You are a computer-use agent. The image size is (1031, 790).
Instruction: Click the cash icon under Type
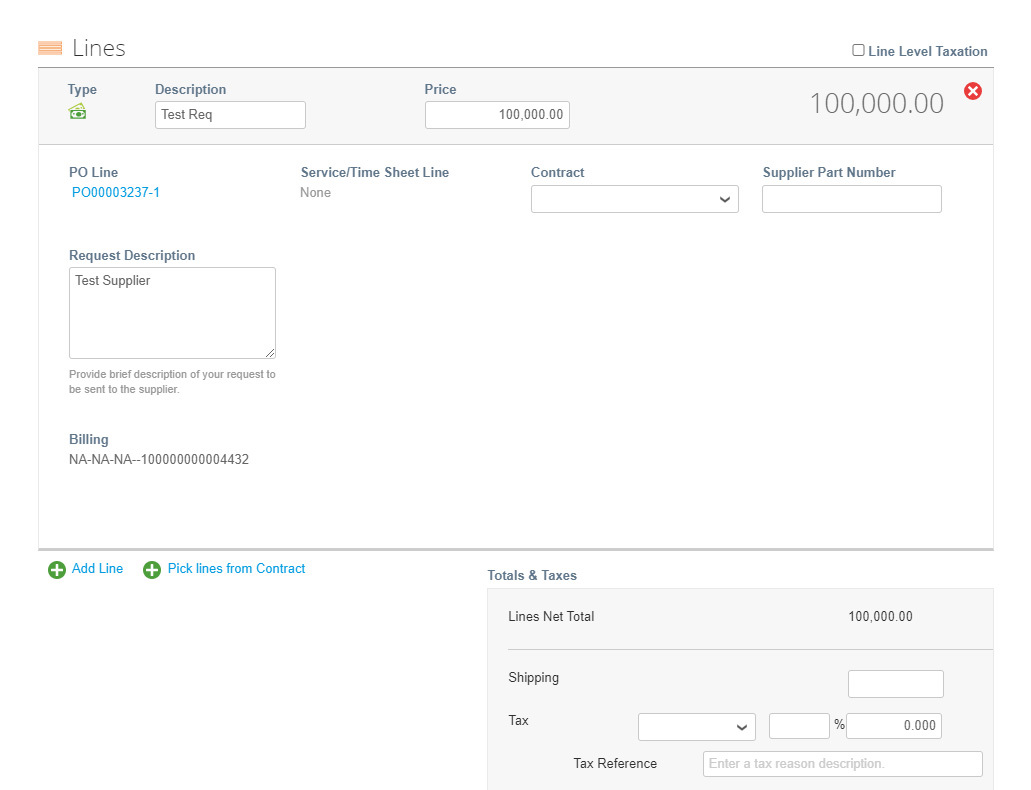77,112
